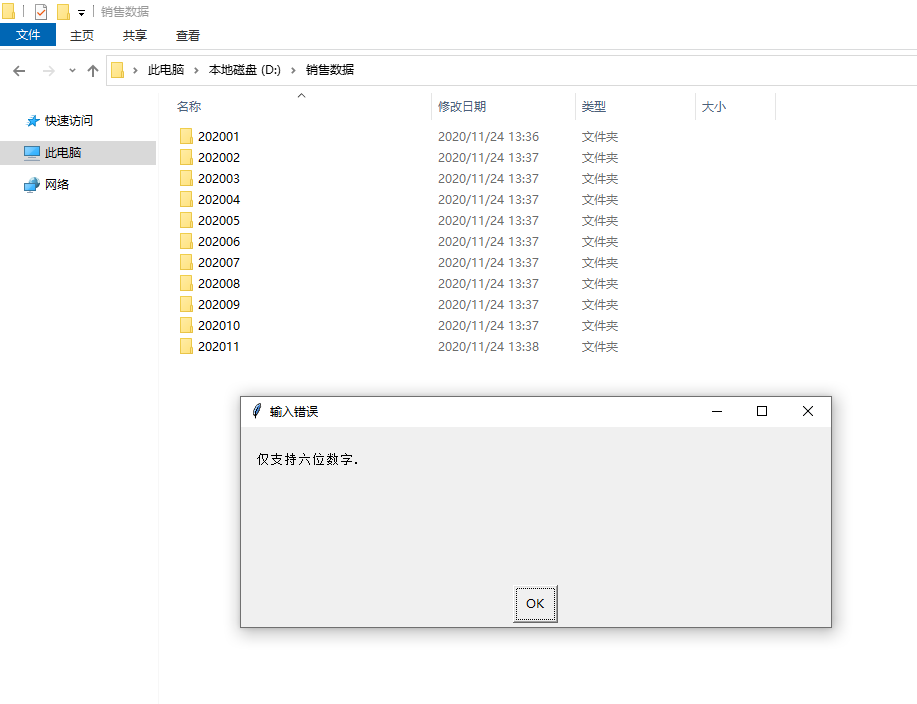917x704 pixels.
Task: Select the 202003 folder icon
Action: (x=186, y=178)
